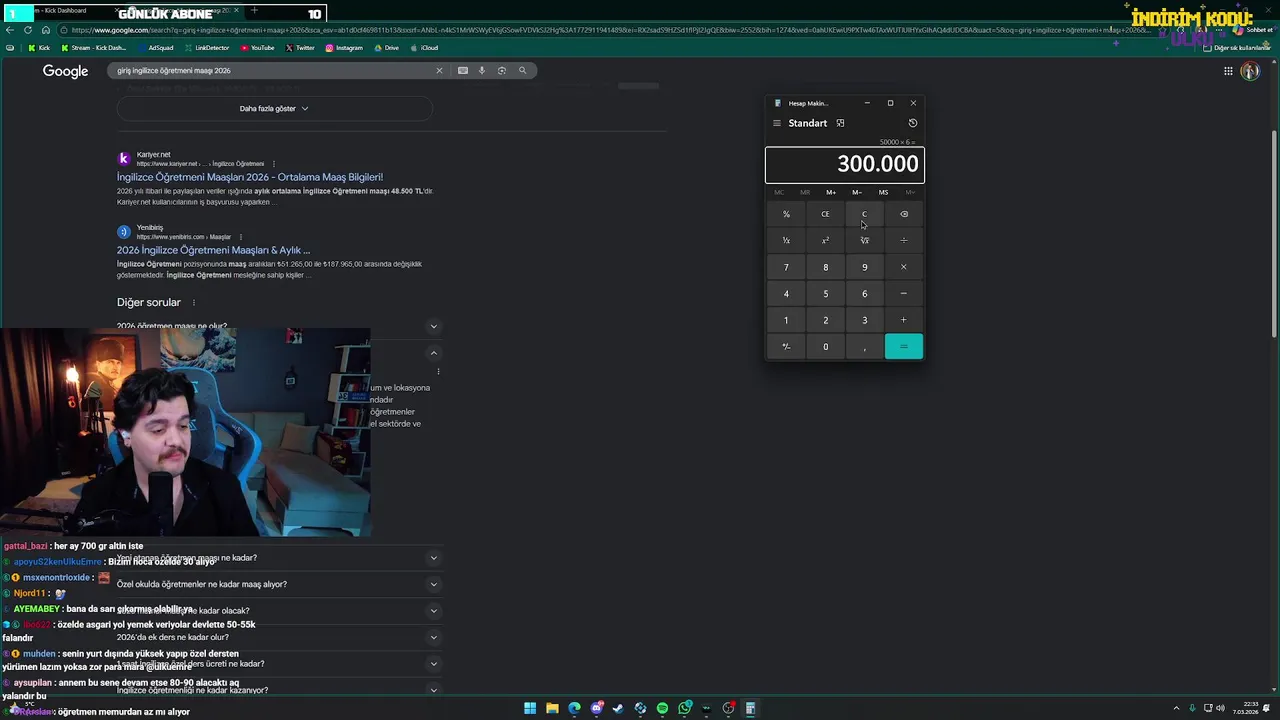Open calculator navigation hamburger menu
Screen dimensions: 1280x720
coord(777,123)
